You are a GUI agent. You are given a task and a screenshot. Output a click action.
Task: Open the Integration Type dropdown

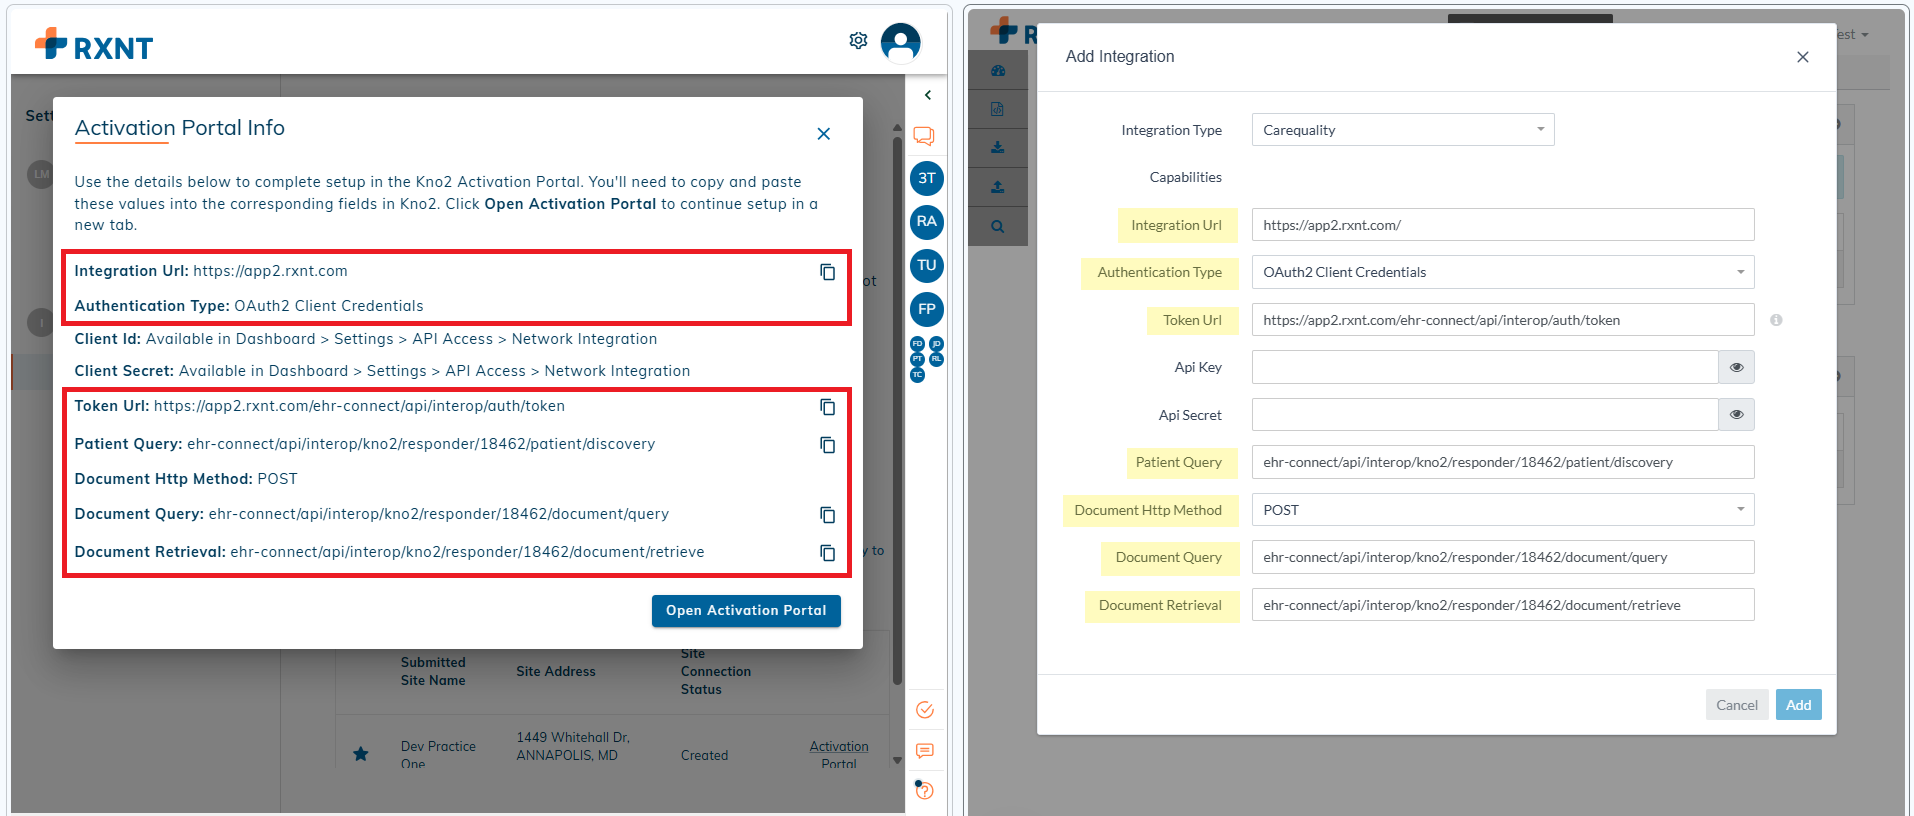(1403, 130)
